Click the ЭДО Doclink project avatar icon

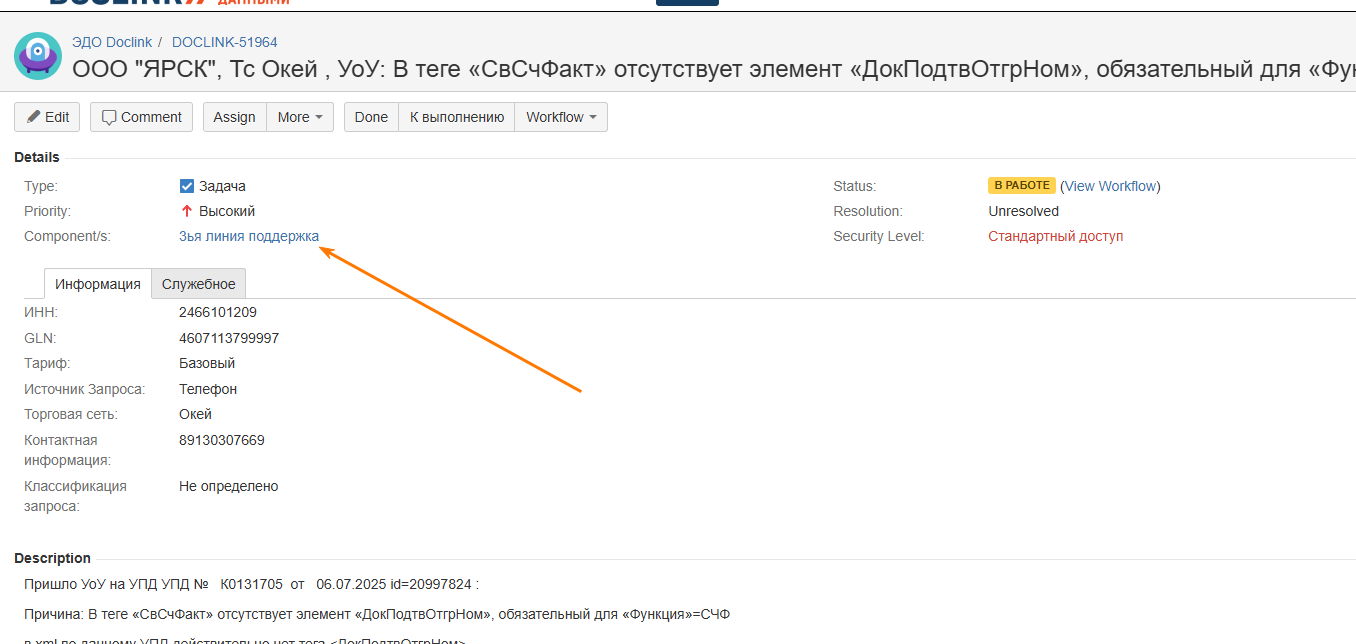(38, 56)
